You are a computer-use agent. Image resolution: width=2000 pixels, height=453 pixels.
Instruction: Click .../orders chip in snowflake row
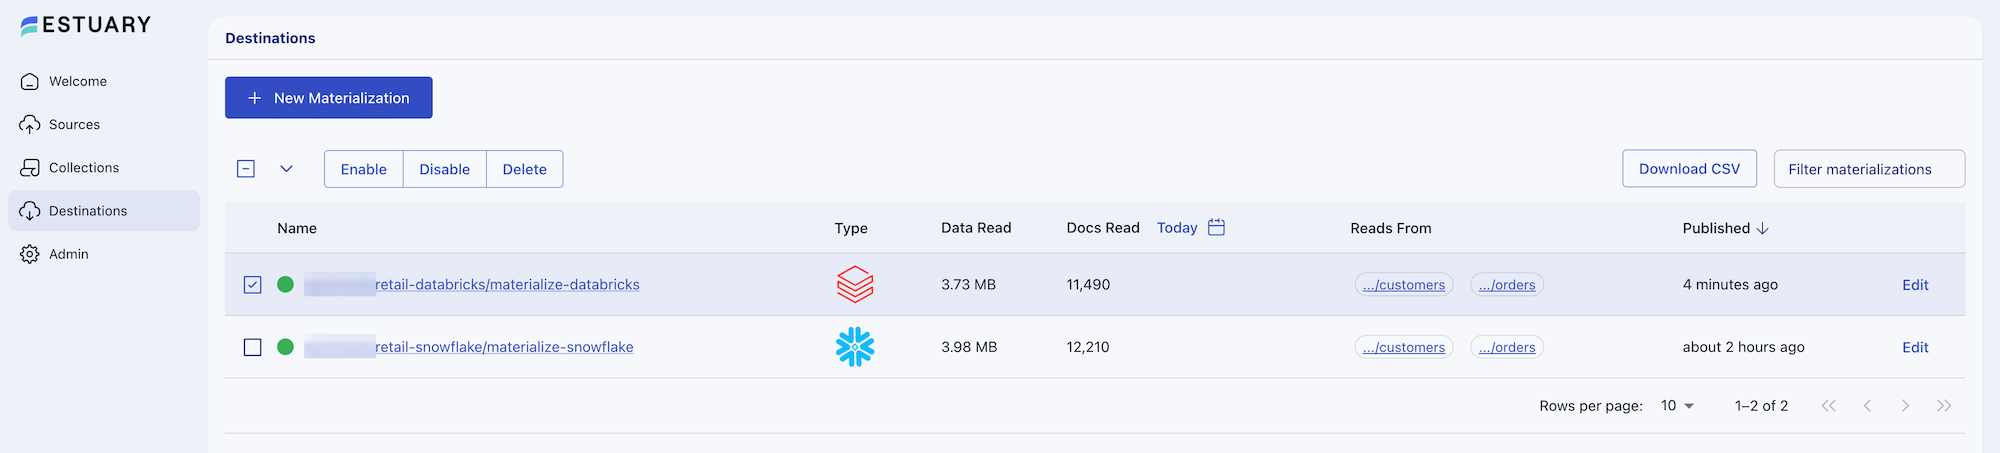point(1507,347)
